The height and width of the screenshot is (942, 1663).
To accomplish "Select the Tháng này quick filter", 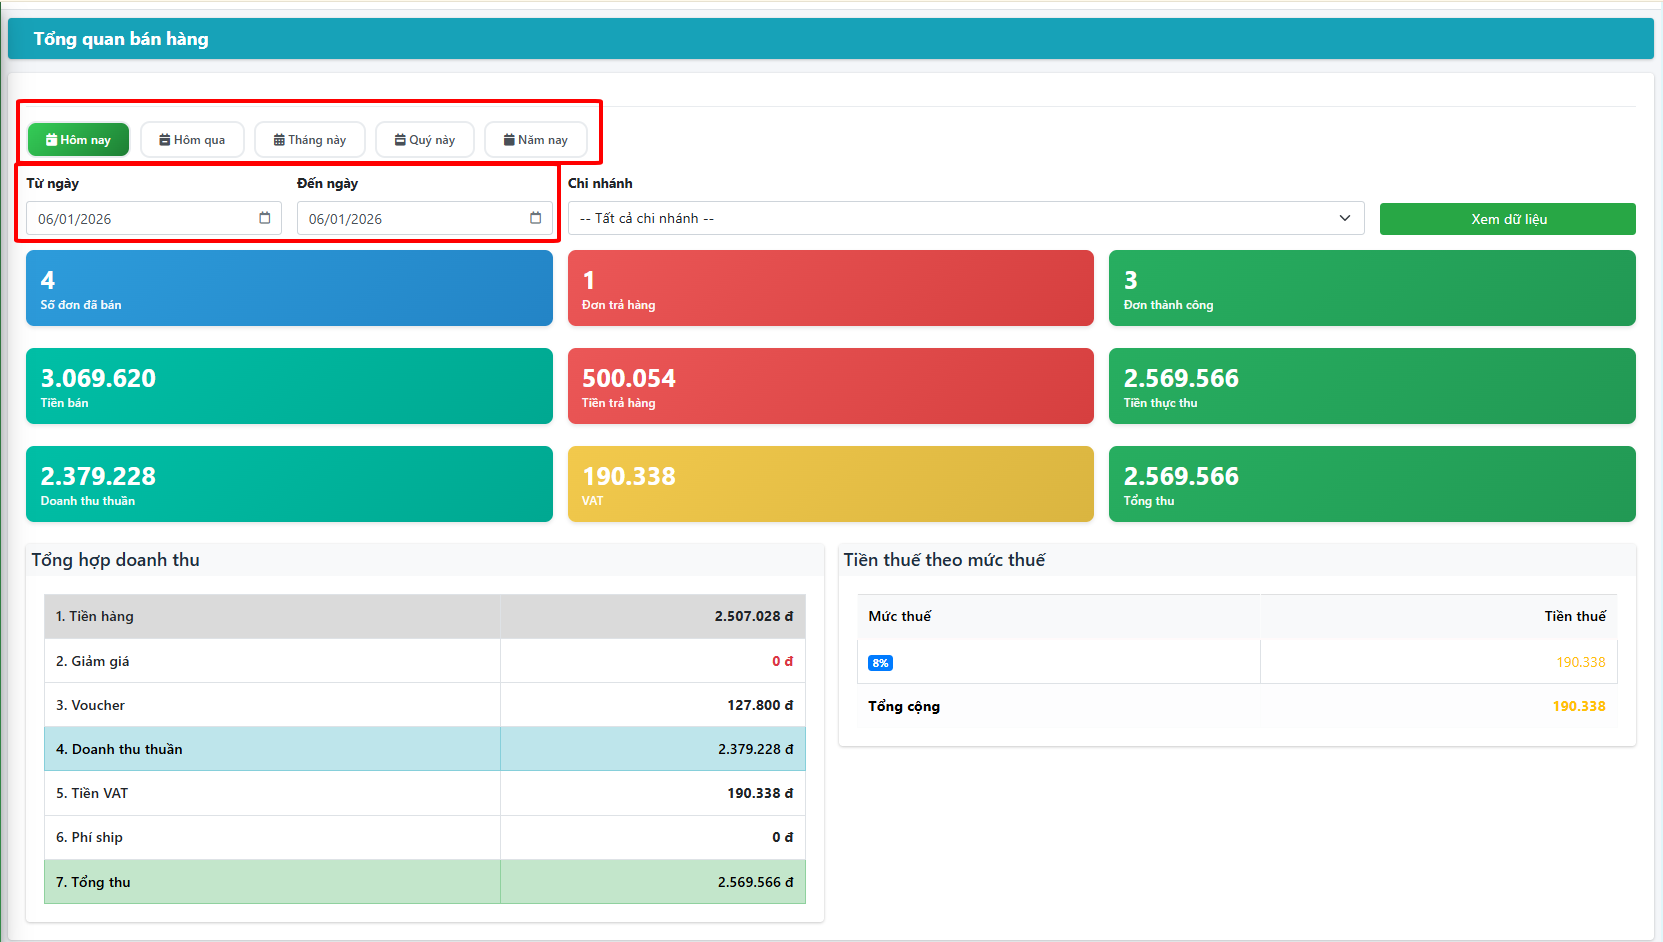I will (310, 140).
